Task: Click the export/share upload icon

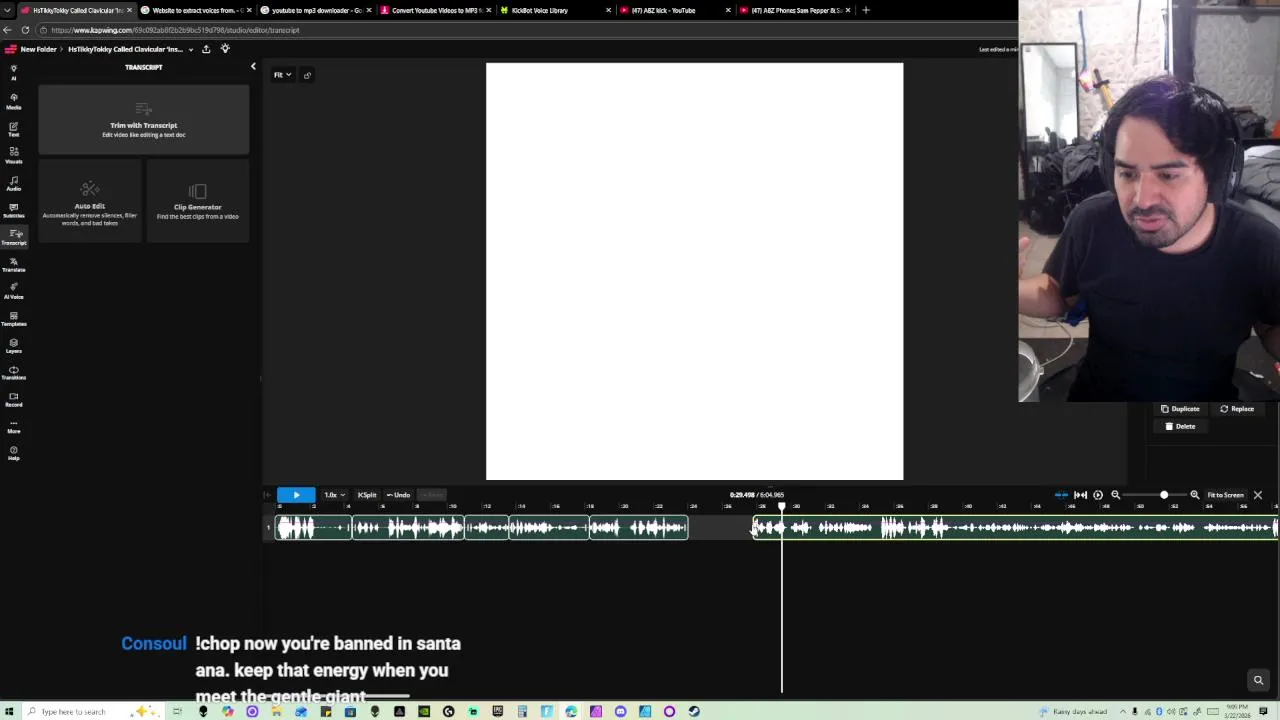Action: (x=206, y=49)
